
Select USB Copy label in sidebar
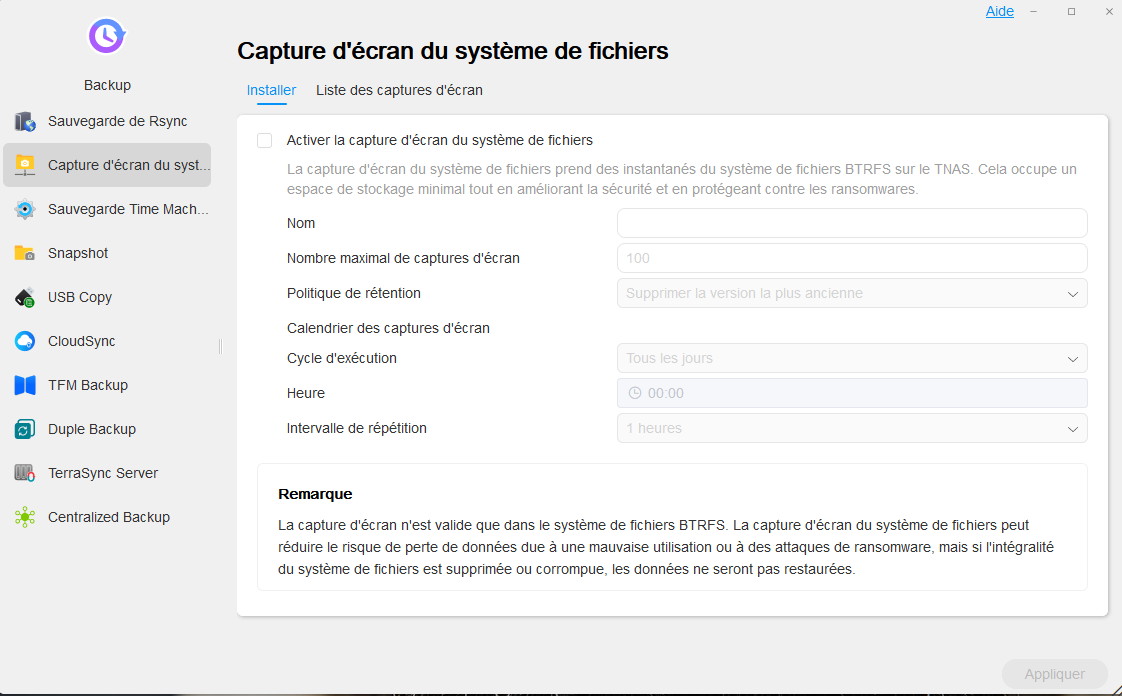pos(79,298)
